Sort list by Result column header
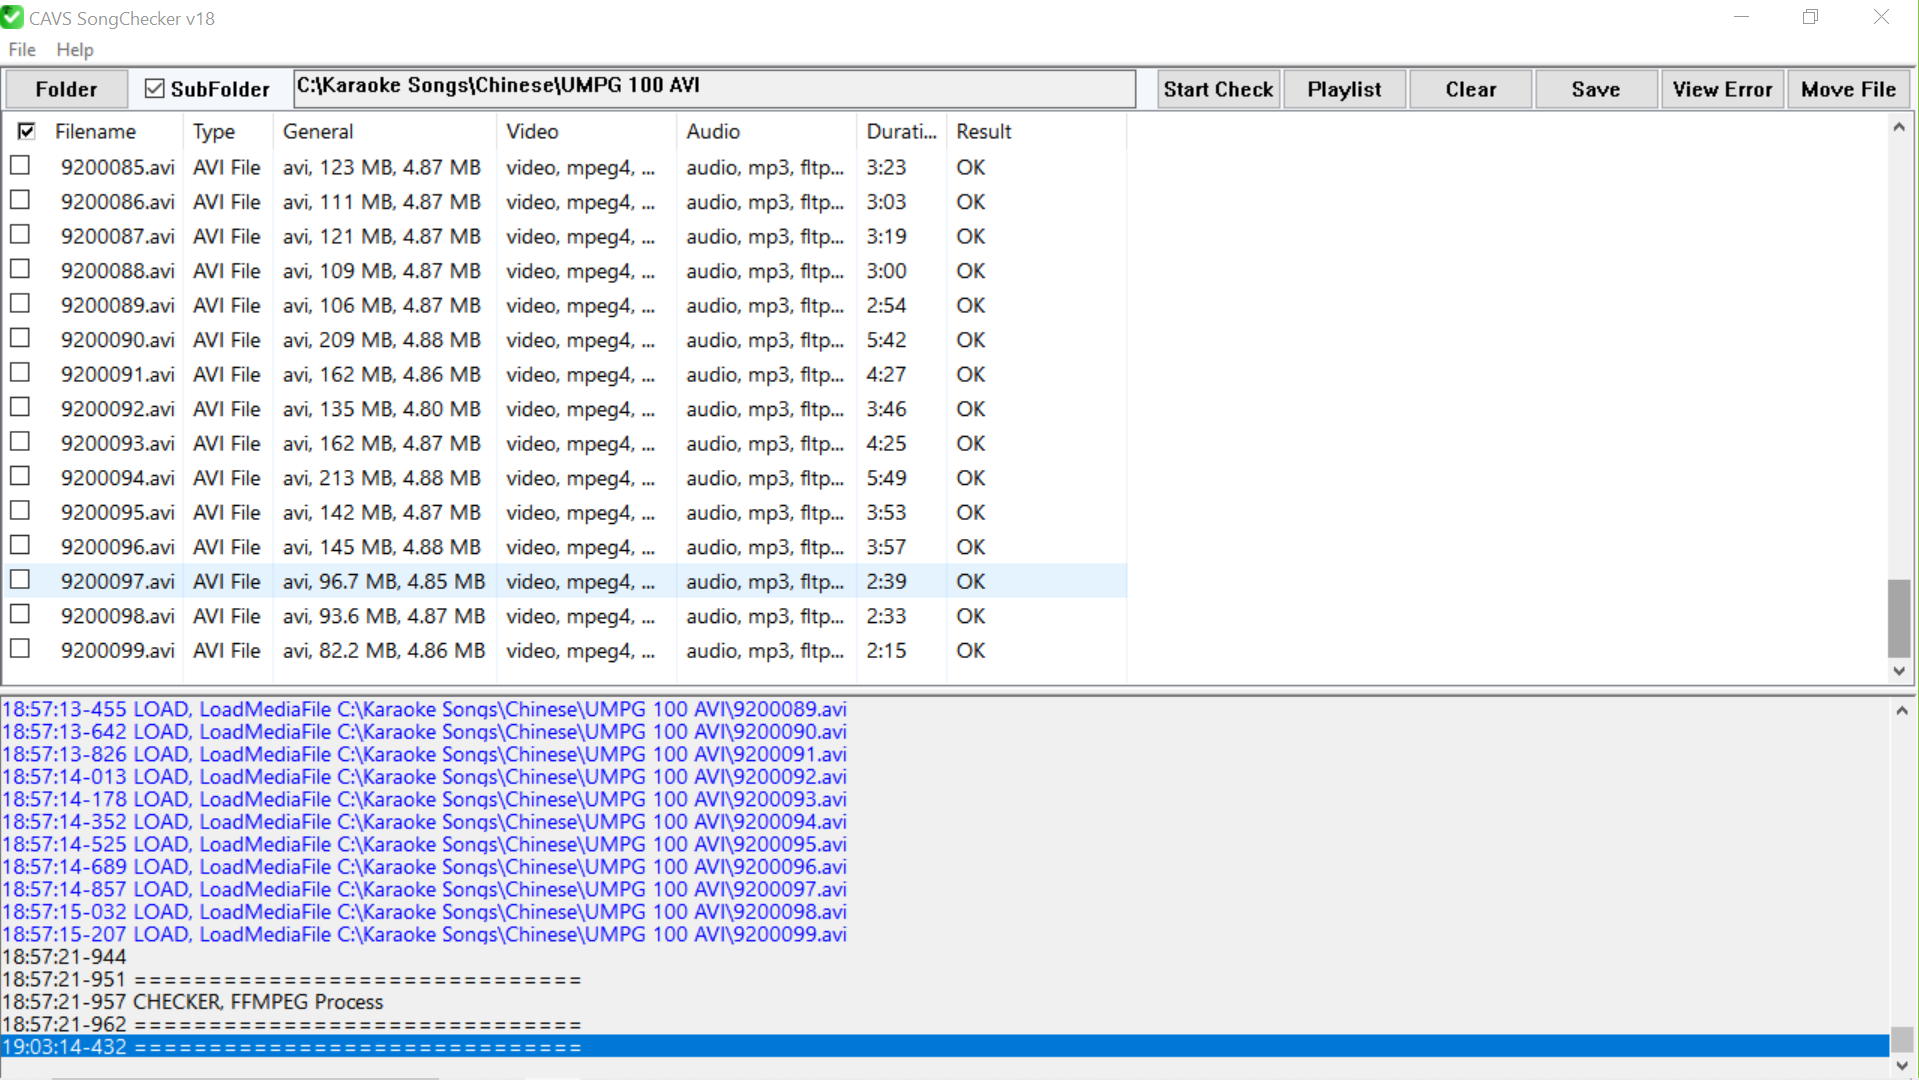Screen dimensions: 1919x1080 click(983, 131)
